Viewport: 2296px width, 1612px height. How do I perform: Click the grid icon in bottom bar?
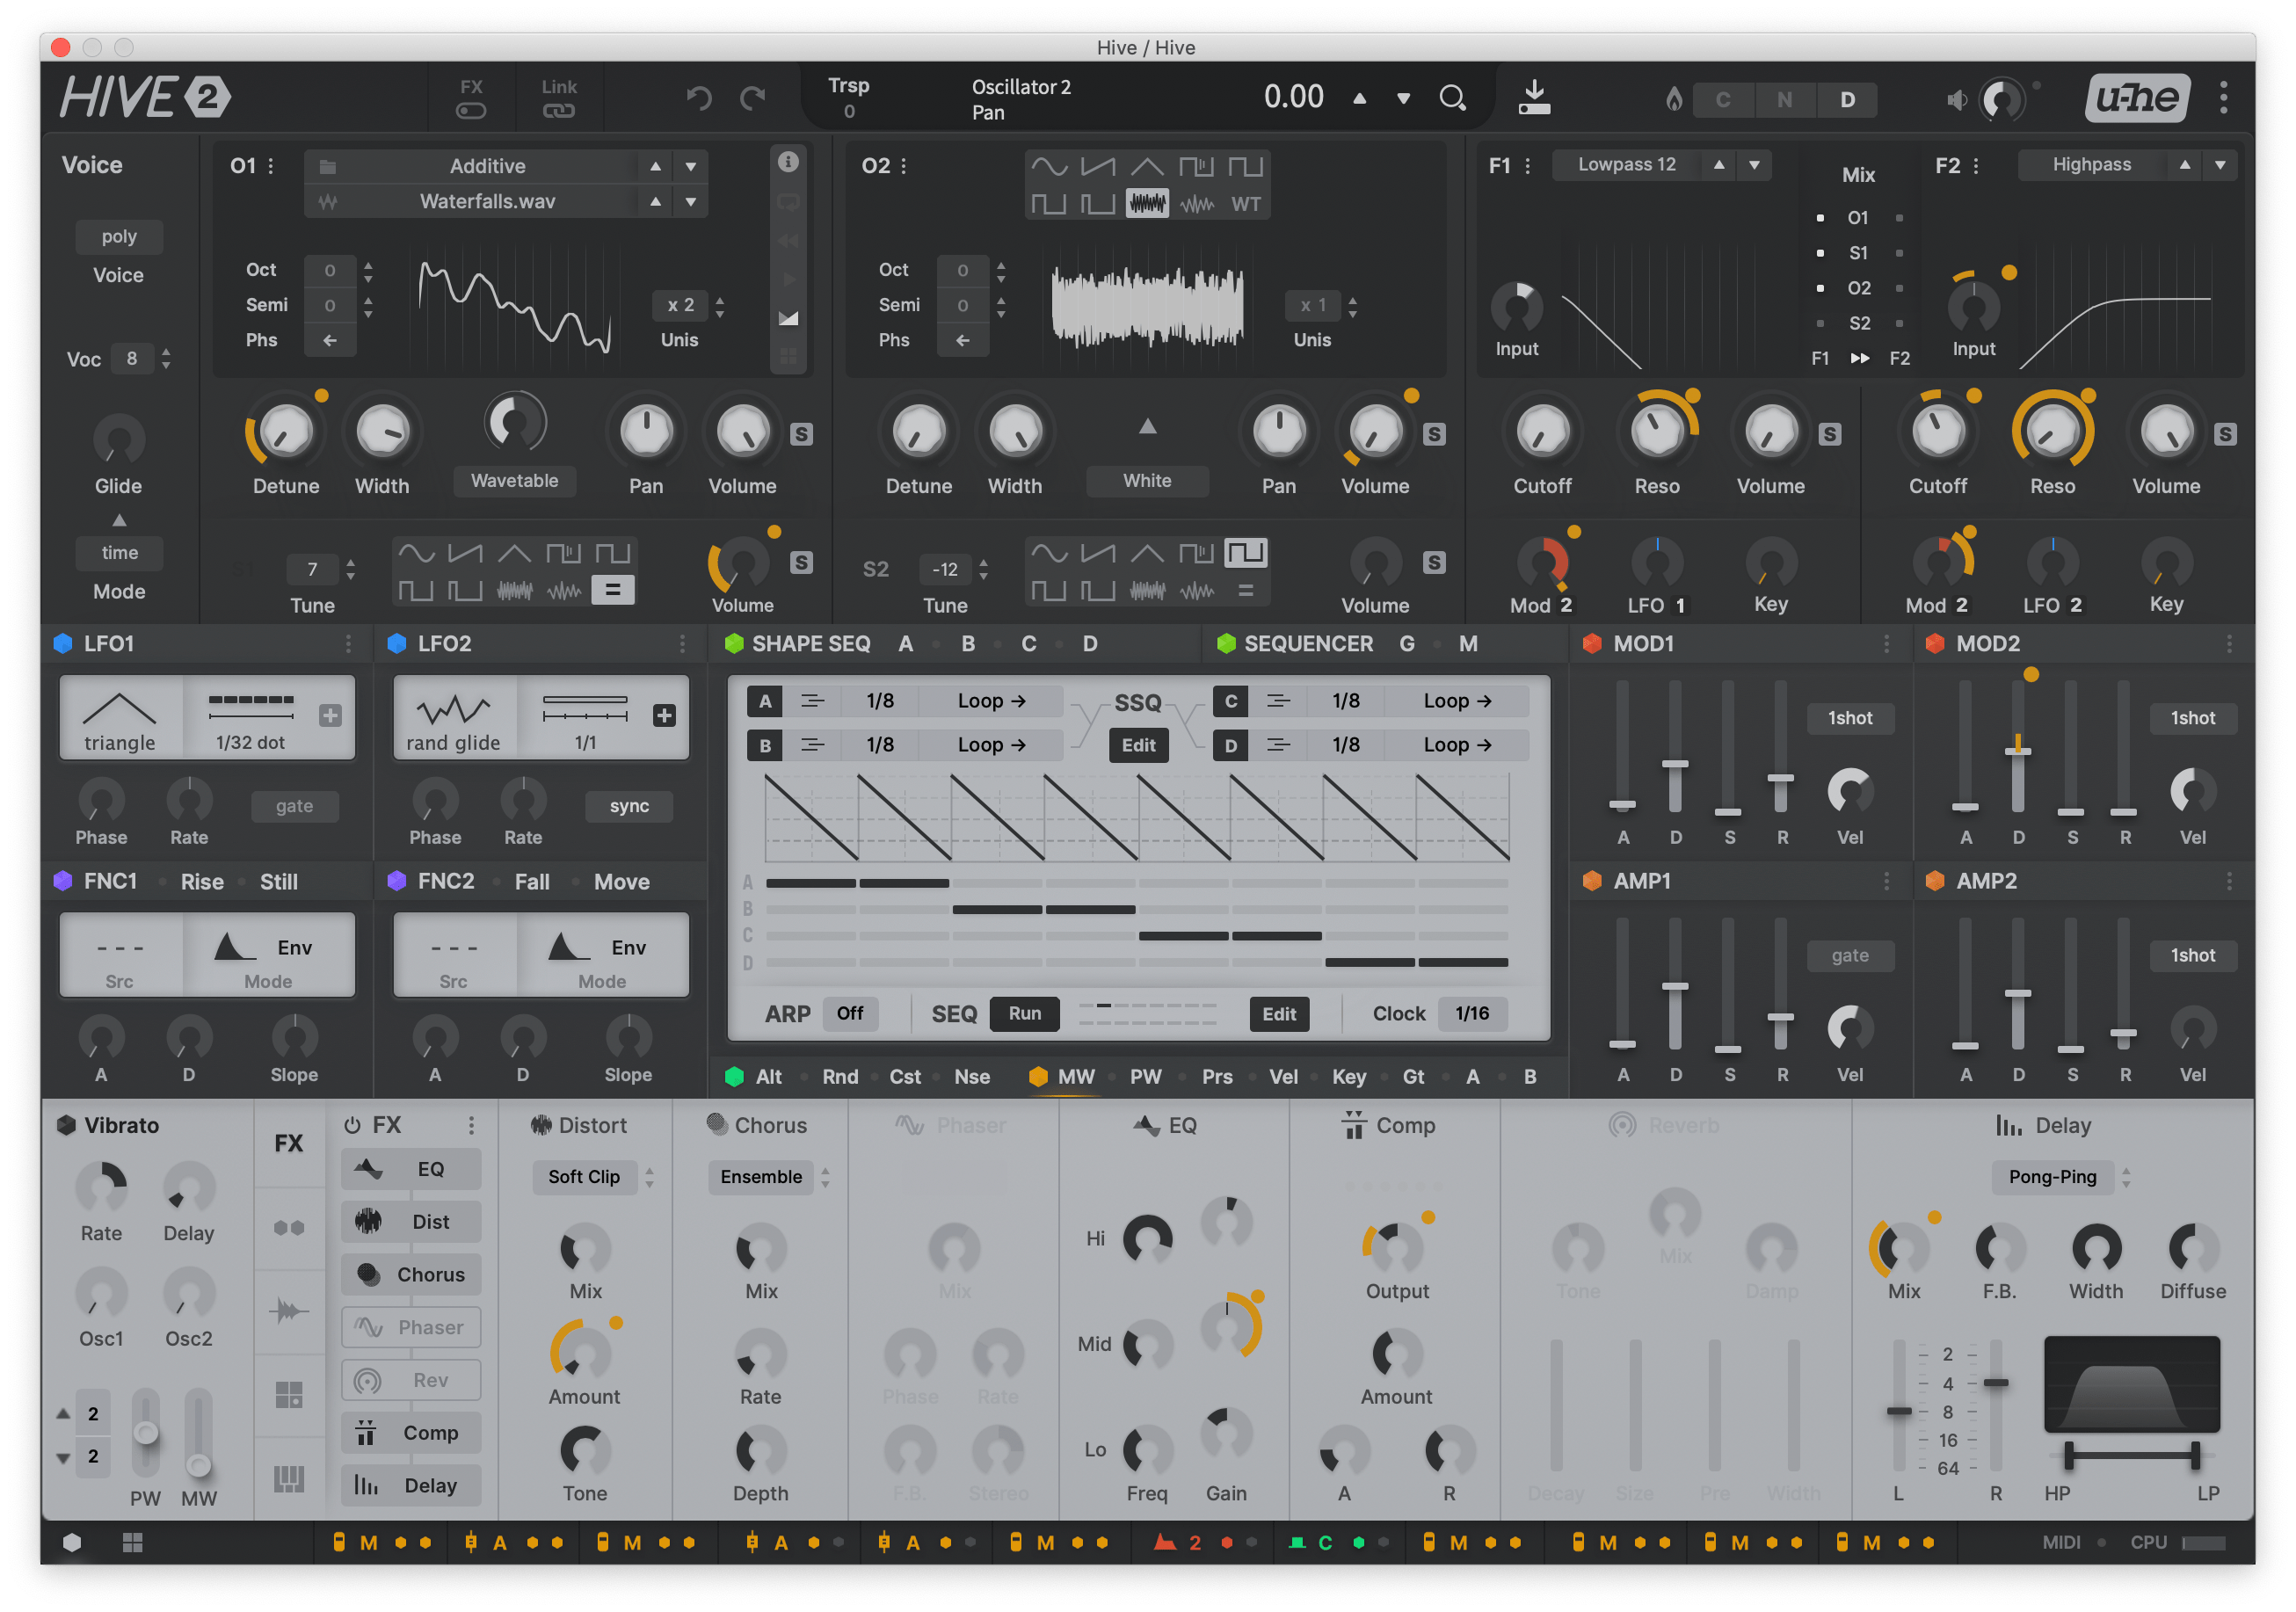coord(132,1542)
